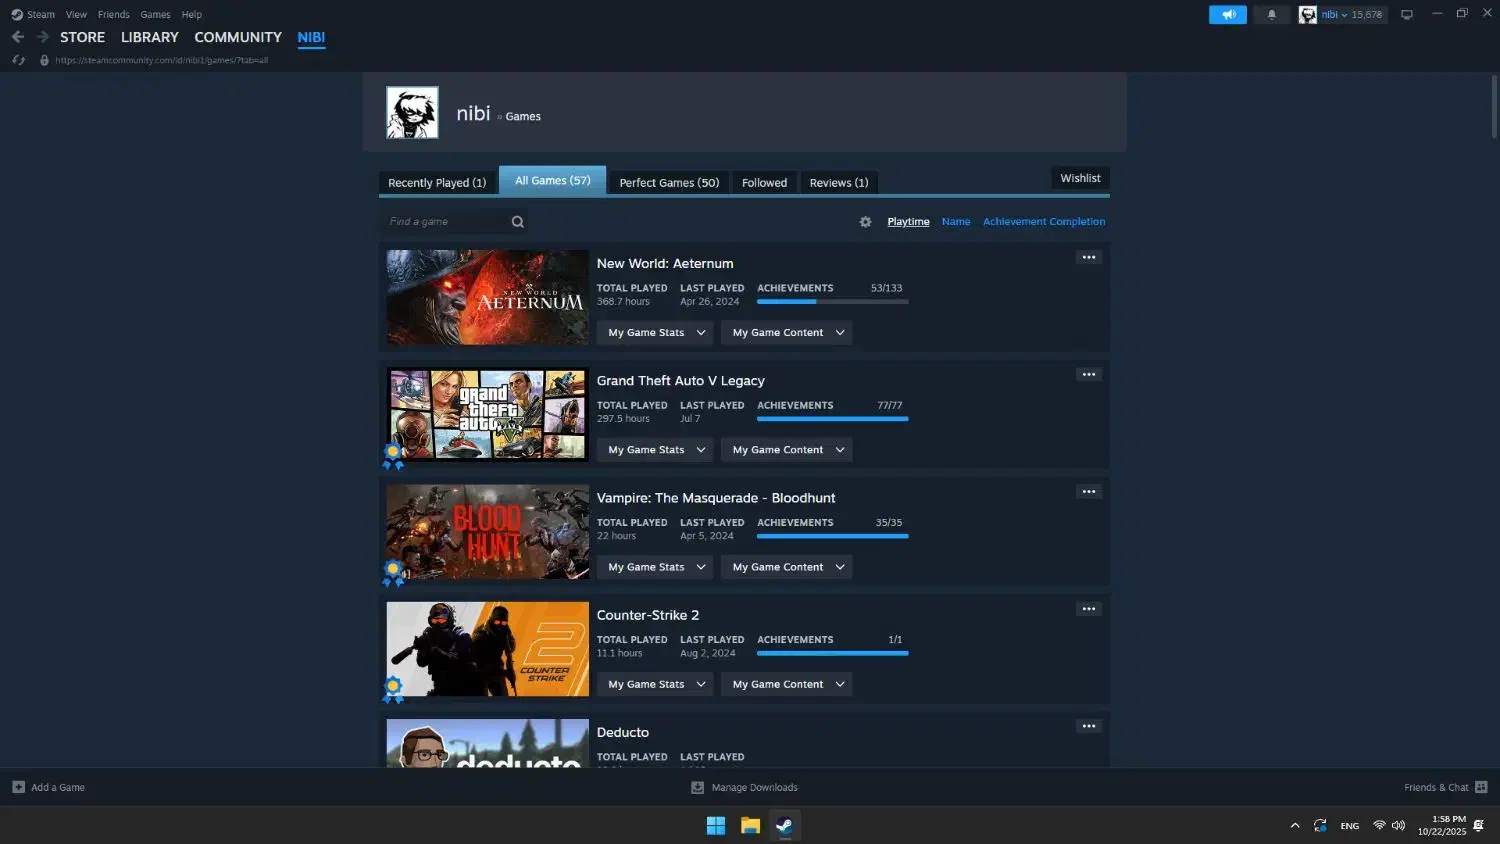Open options menu for New World: Aeternum
1500x844 pixels.
tap(1088, 258)
